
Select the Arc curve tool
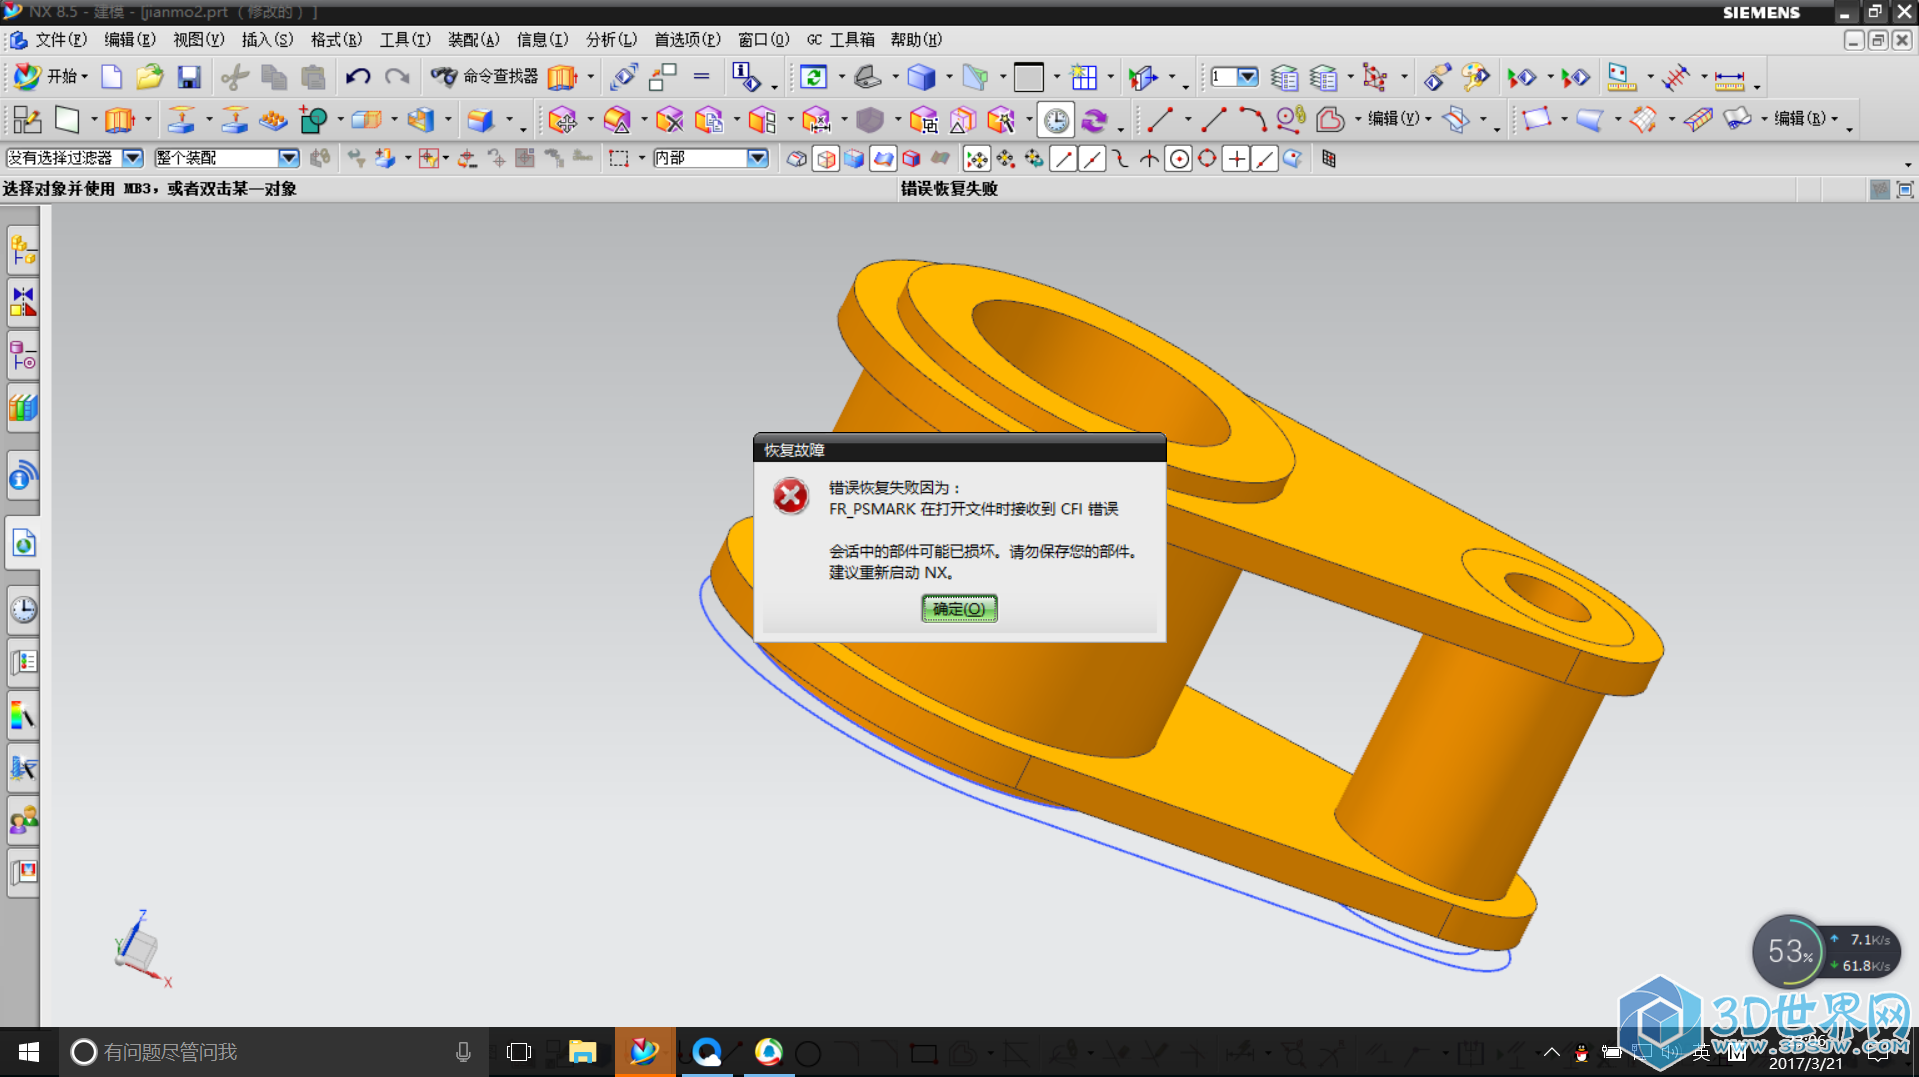coord(1252,120)
